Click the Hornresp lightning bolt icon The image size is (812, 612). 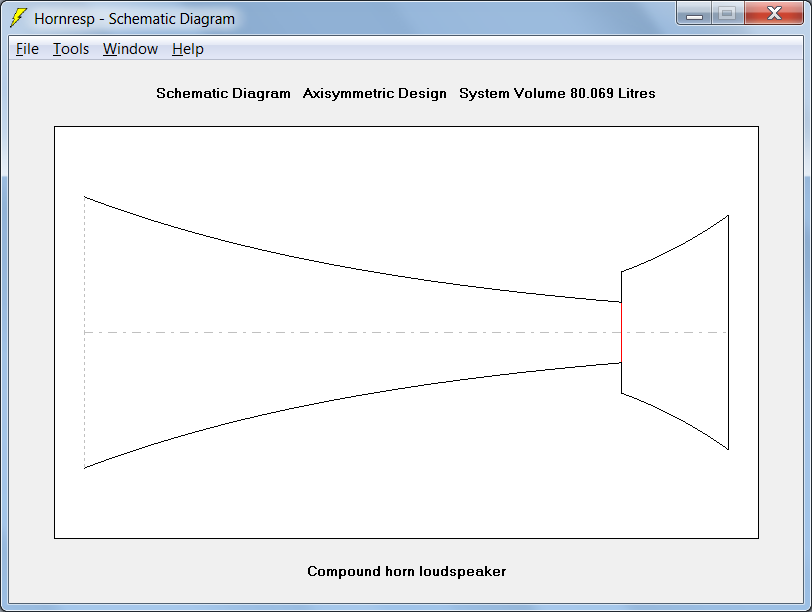point(19,18)
